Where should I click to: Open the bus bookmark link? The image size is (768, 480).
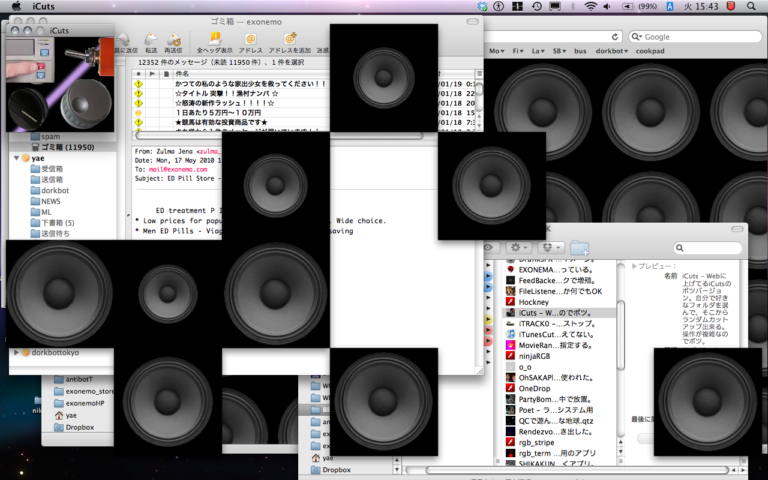point(580,51)
